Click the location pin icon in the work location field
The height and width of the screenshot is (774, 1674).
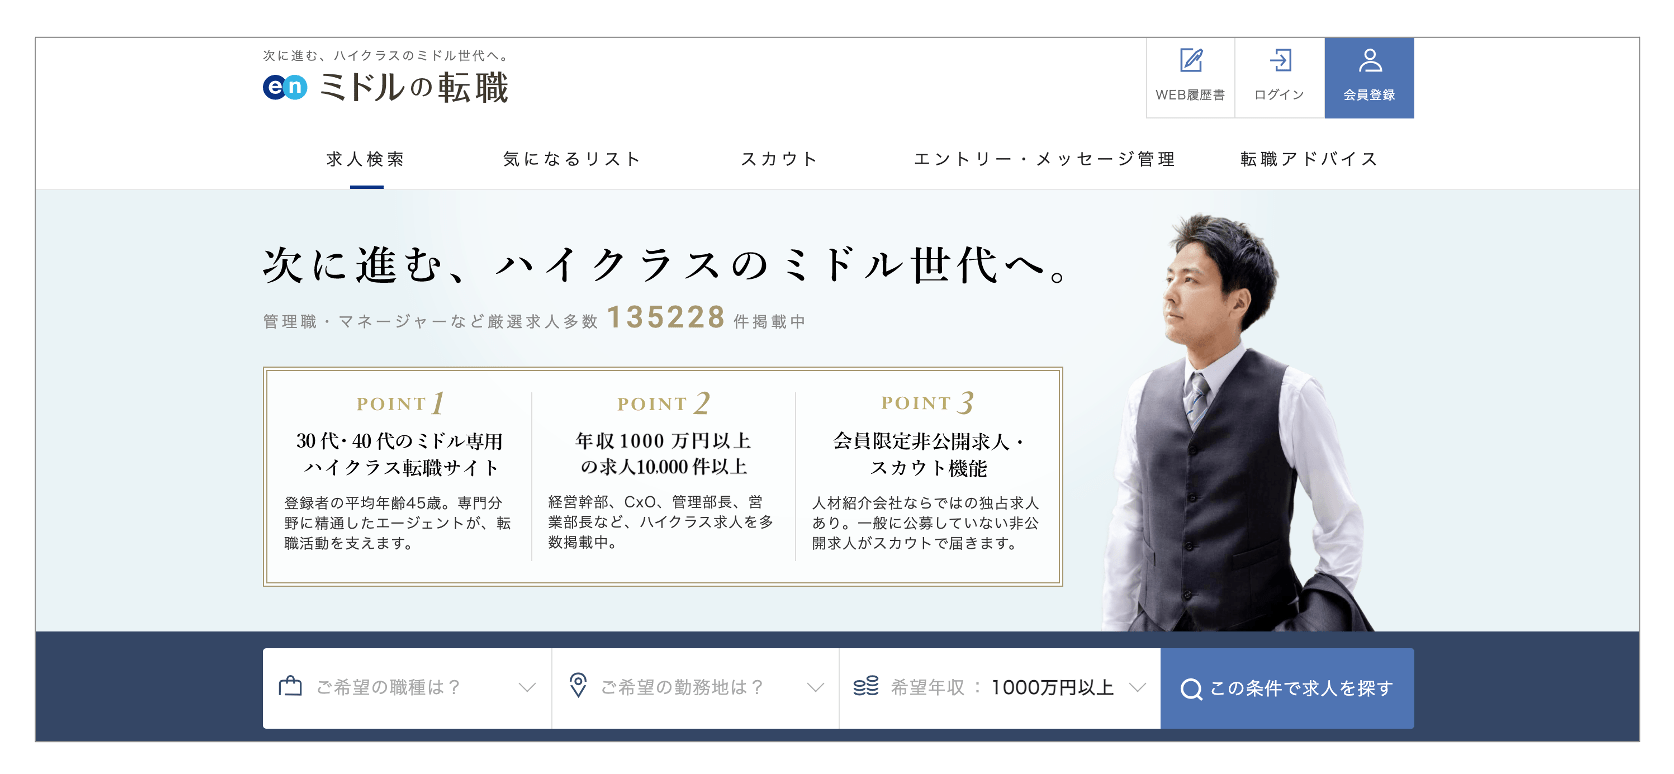[578, 685]
